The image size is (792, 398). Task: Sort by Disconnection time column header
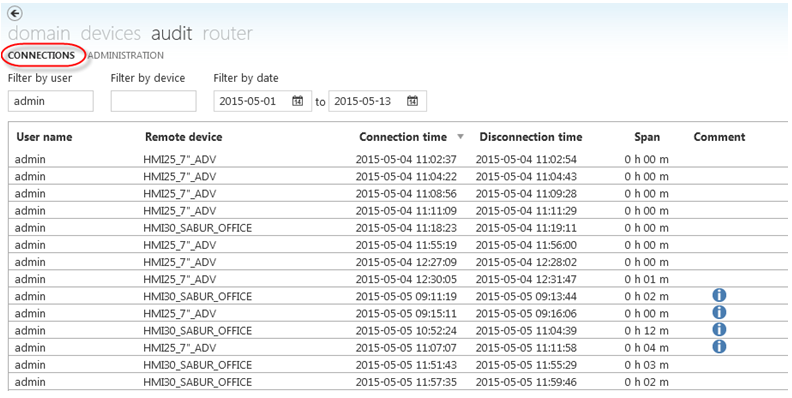click(x=531, y=137)
